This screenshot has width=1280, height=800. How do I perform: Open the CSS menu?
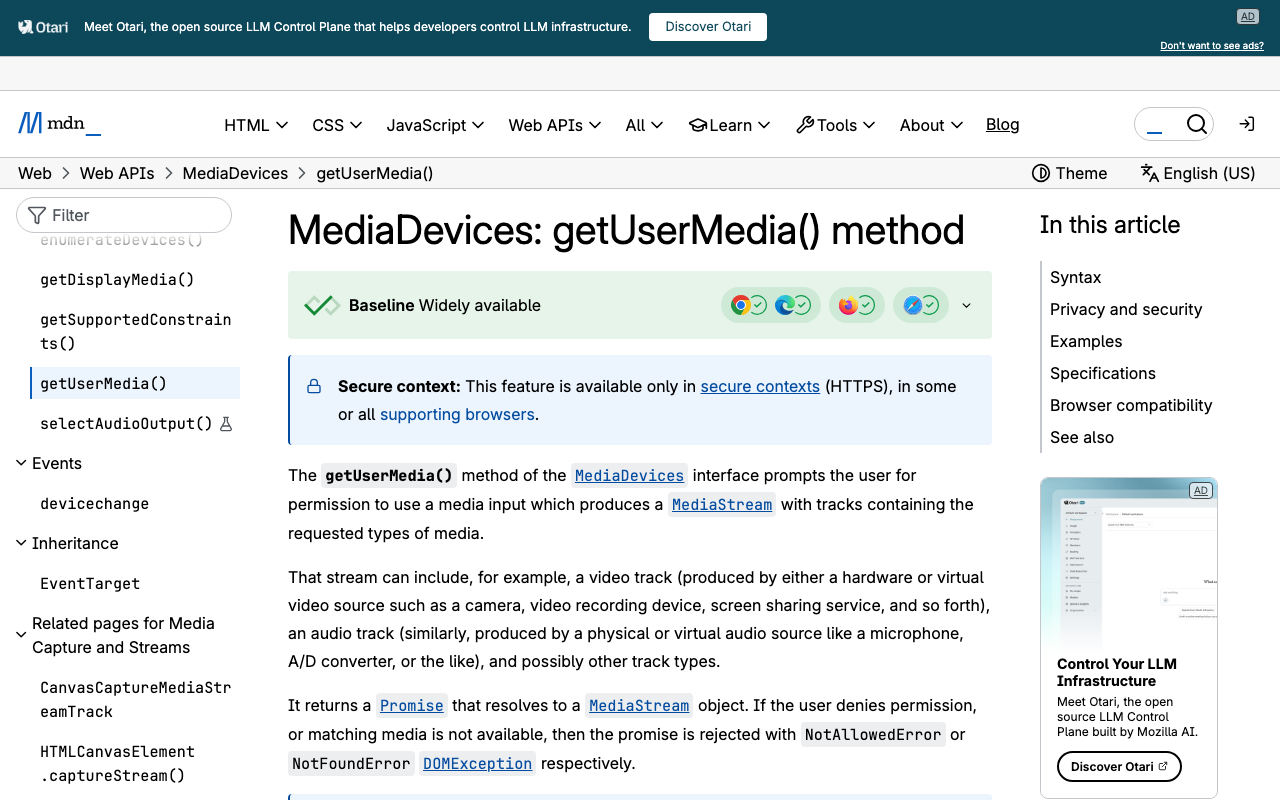tap(337, 125)
